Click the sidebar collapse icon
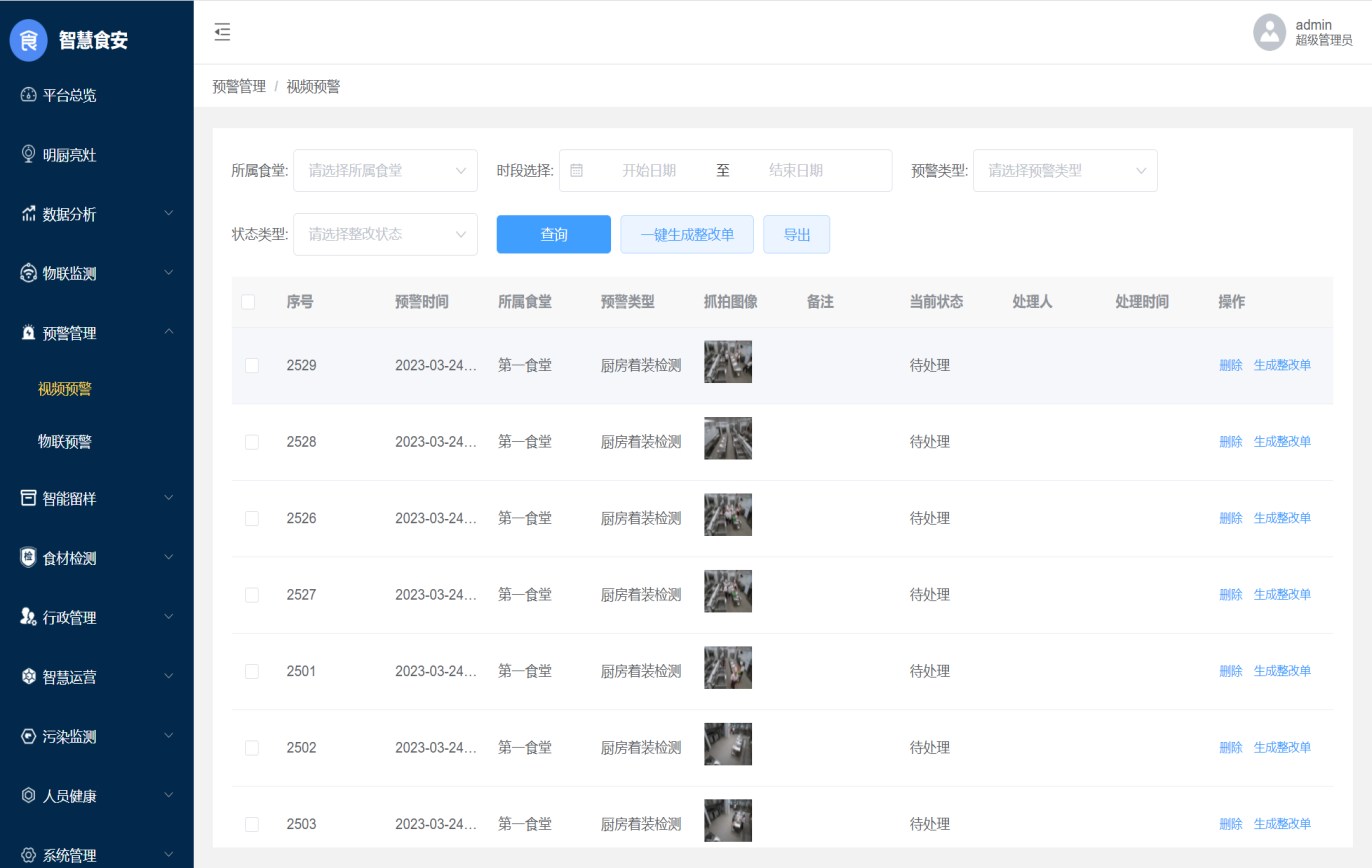 [x=222, y=32]
